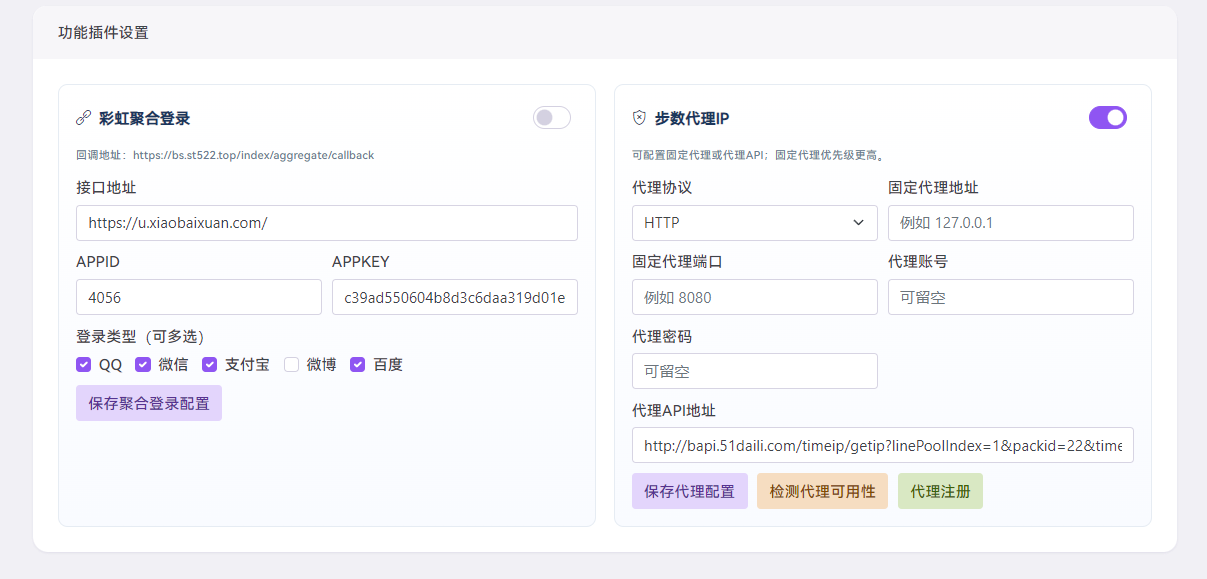This screenshot has width=1207, height=579.
Task: Uncheck the 支付宝 login type checkbox
Action: (209, 364)
